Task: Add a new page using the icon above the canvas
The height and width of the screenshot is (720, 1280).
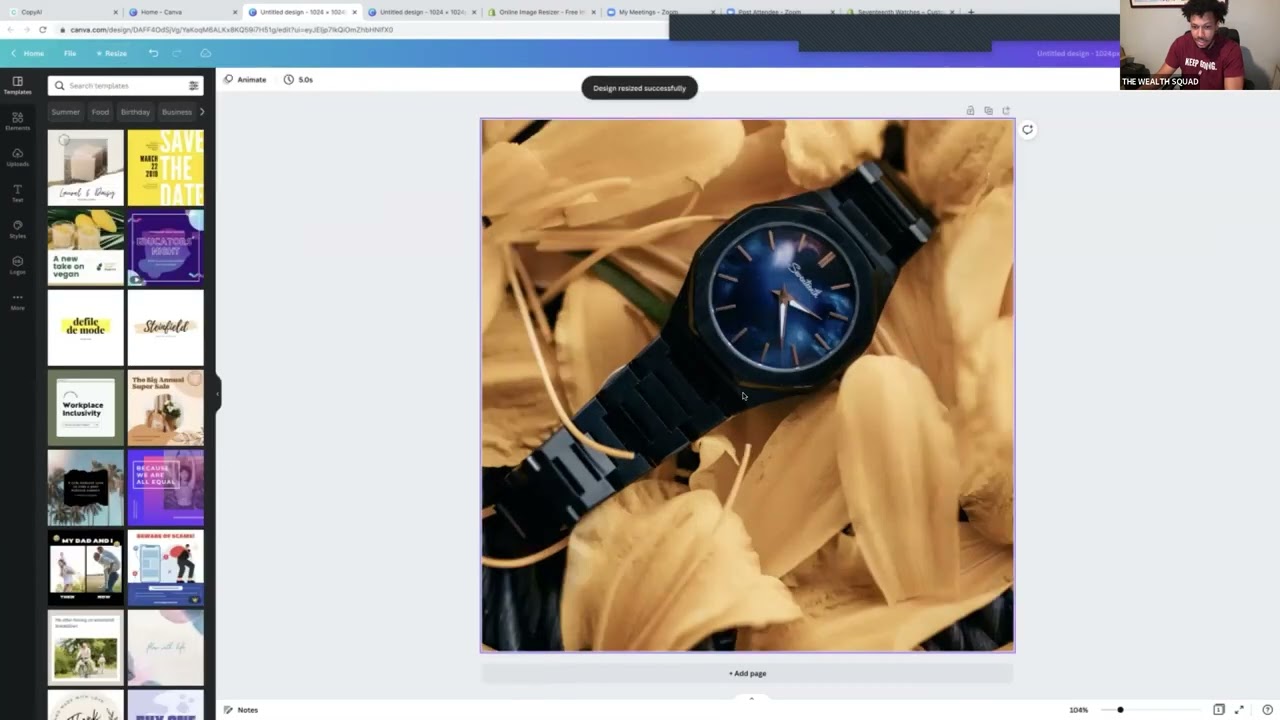Action: click(x=1006, y=111)
